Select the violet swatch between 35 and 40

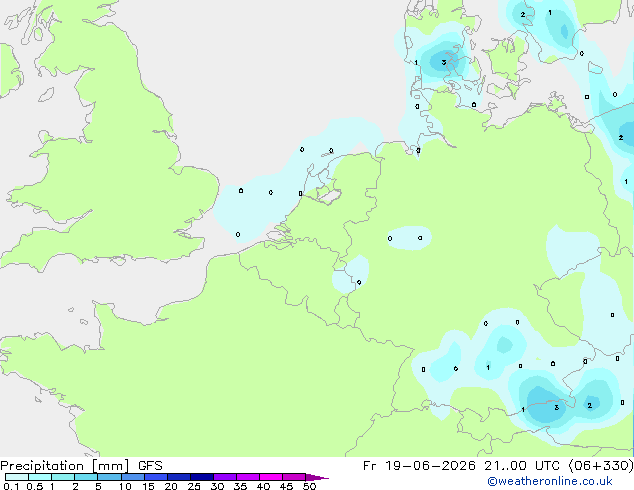pos(248,477)
